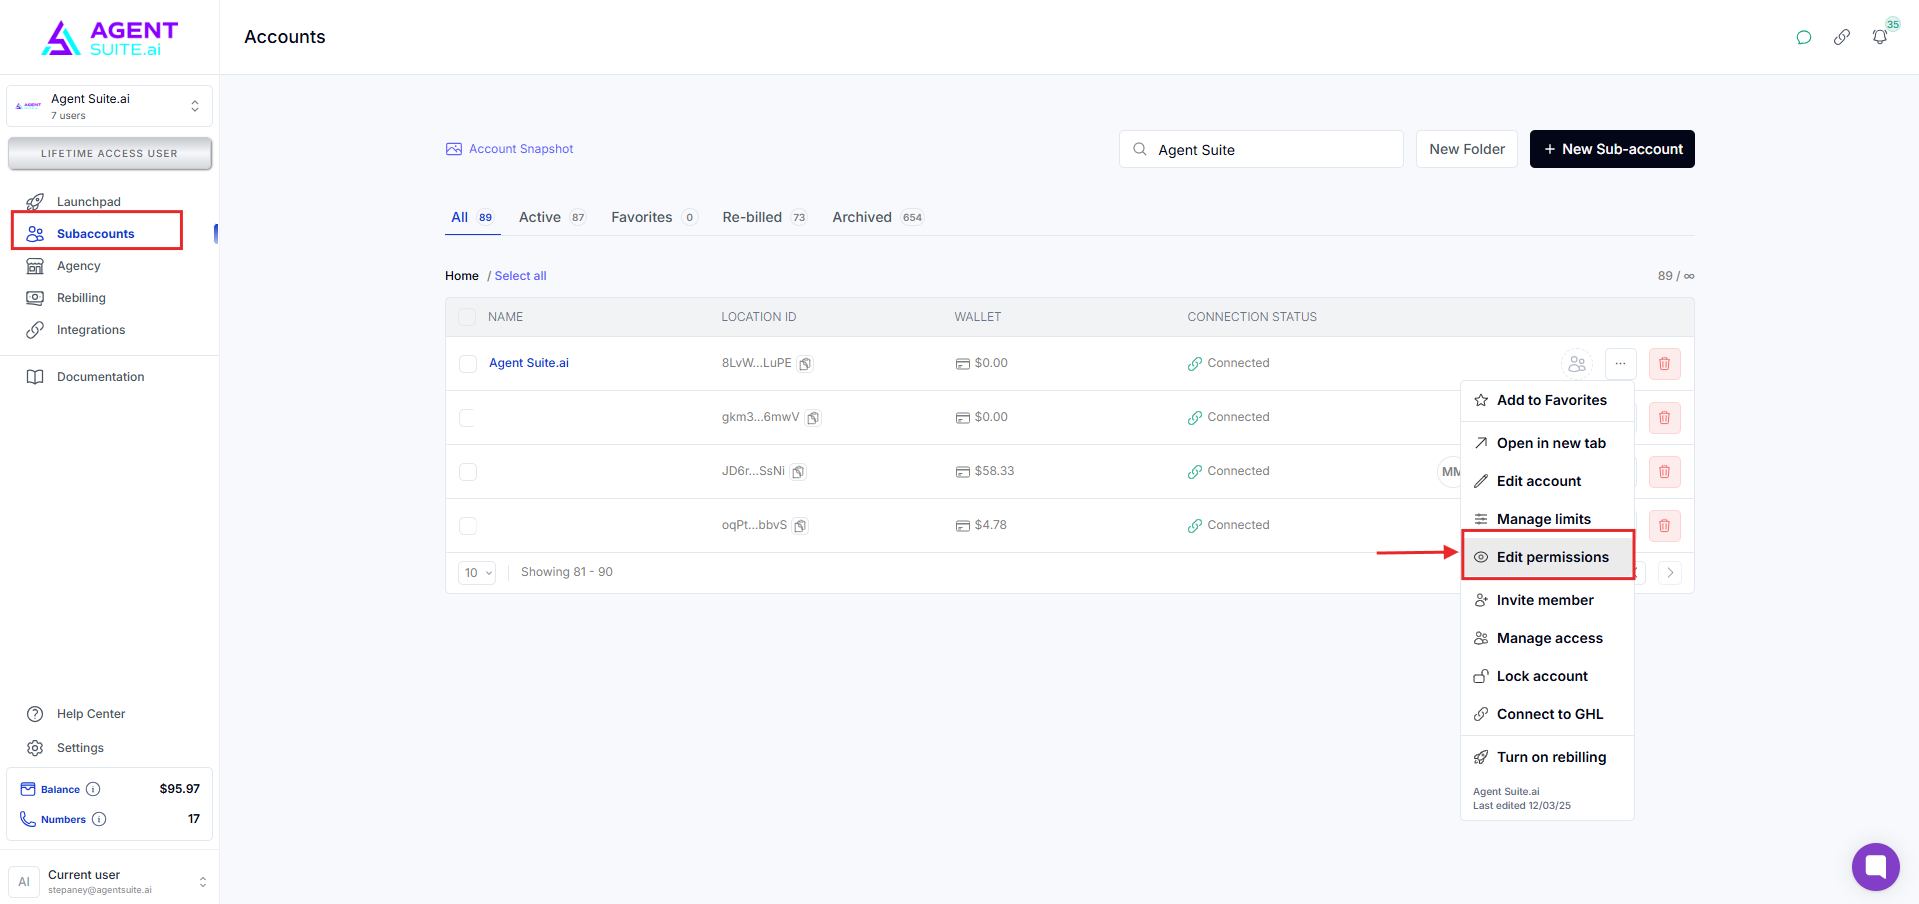1919x904 pixels.
Task: Check the JD6r...SsNi row checkbox
Action: pyautogui.click(x=468, y=472)
